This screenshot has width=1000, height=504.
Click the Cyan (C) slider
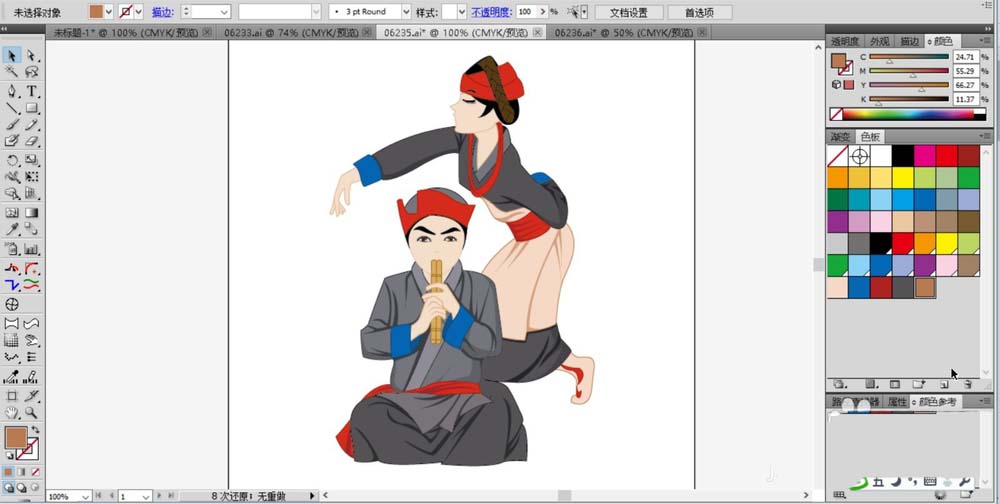(909, 57)
